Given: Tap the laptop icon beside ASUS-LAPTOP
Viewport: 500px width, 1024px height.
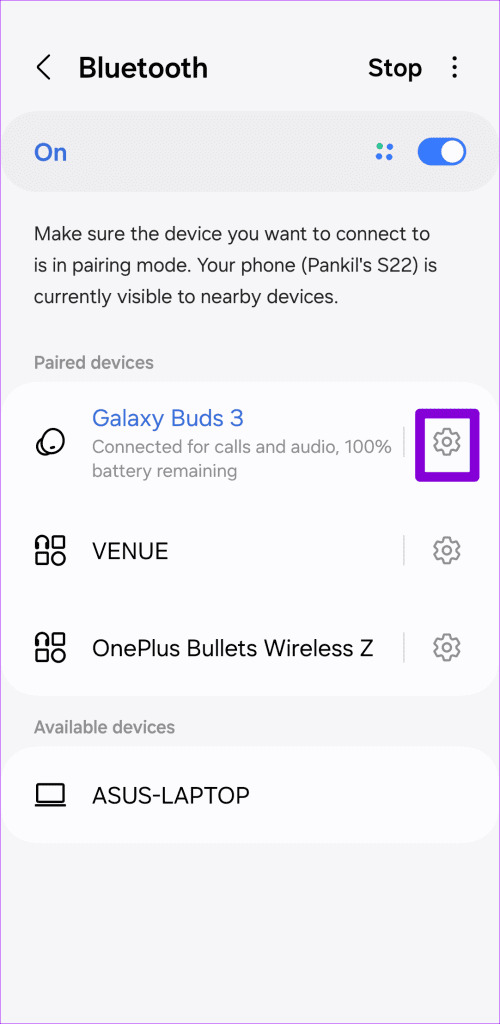Looking at the screenshot, I should pos(50,795).
